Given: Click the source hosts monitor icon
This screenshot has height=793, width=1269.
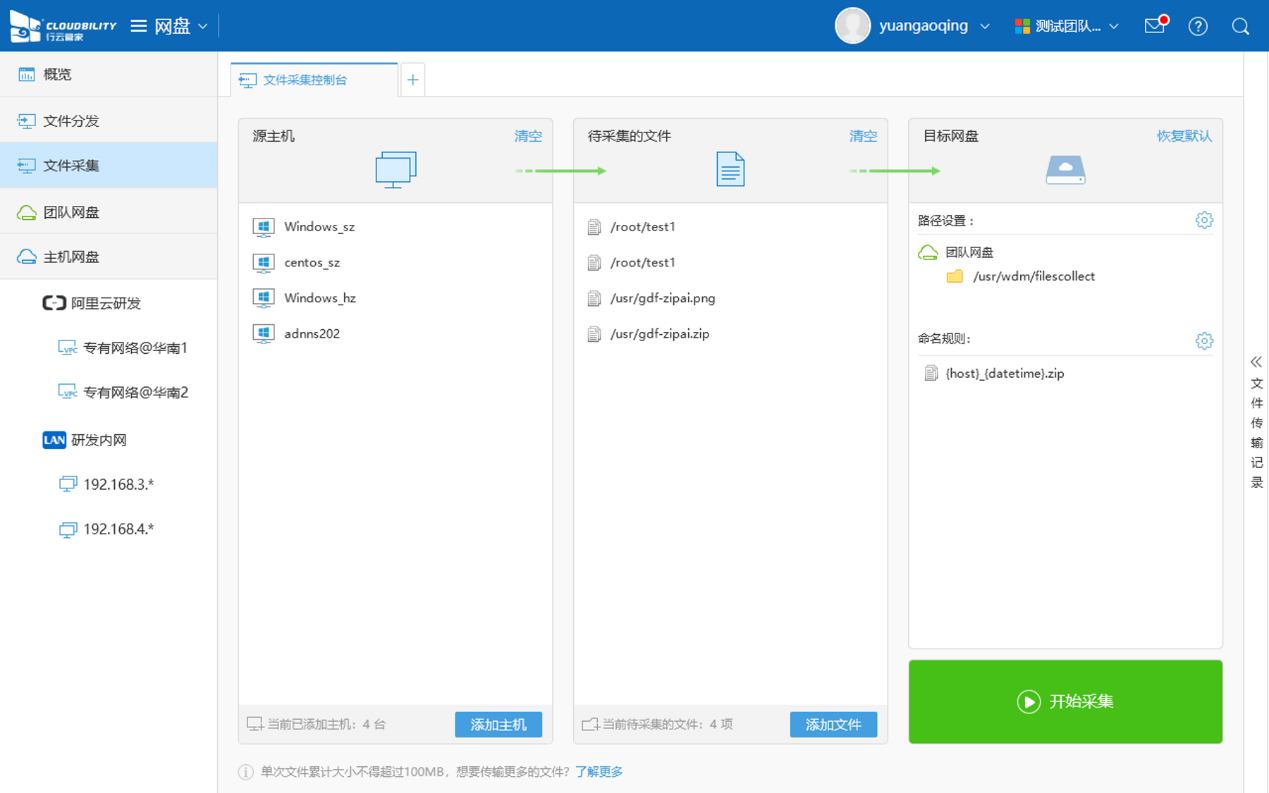Looking at the screenshot, I should click(396, 170).
